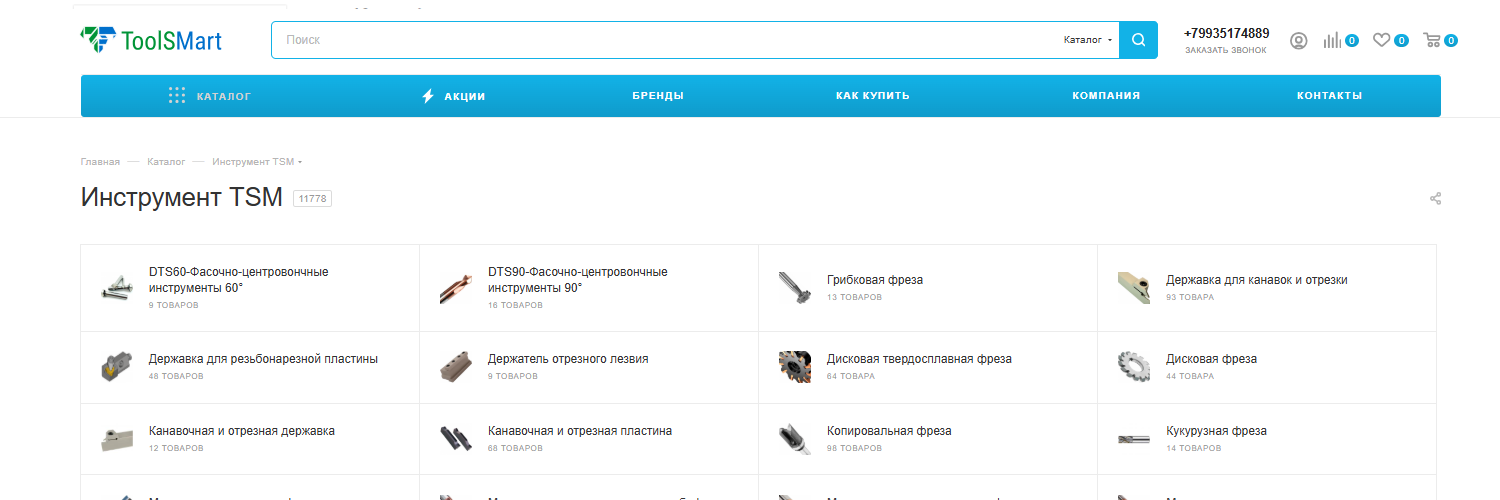Open DTS90-Фасочно-центровочные инструменты 90° category
This screenshot has height=500, width=1500.
tap(577, 279)
